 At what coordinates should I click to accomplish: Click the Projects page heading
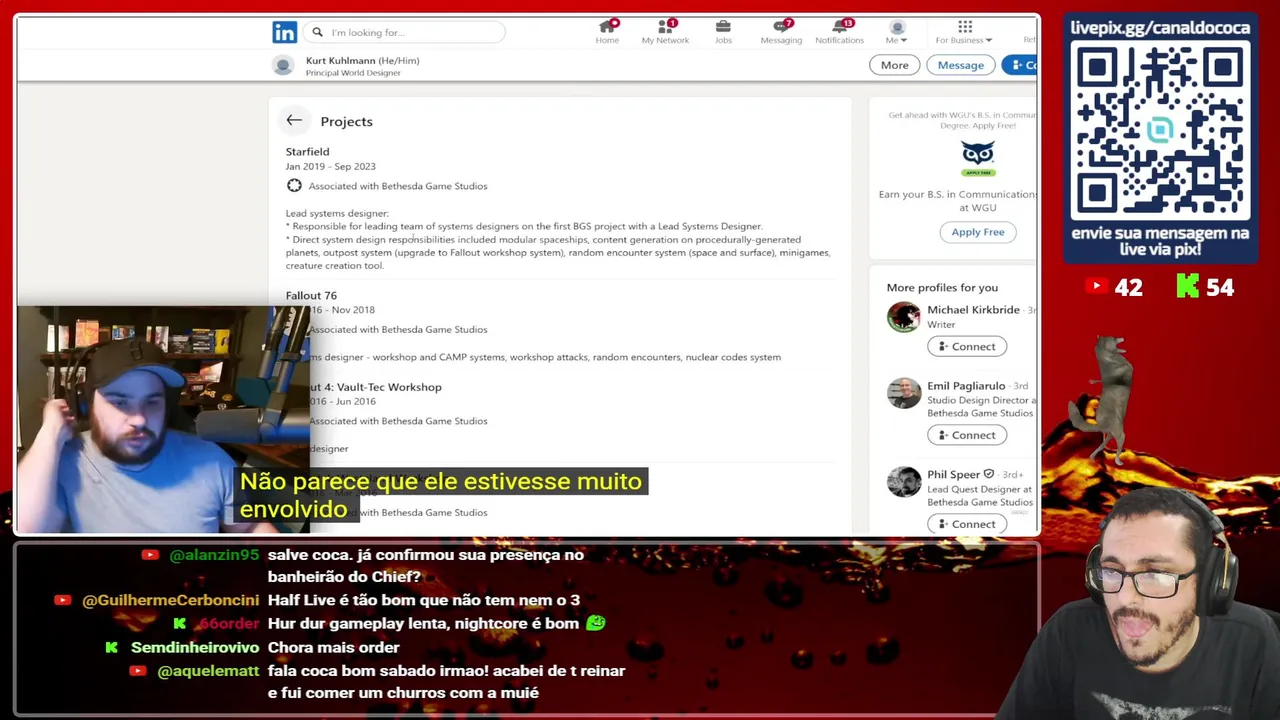pyautogui.click(x=346, y=121)
